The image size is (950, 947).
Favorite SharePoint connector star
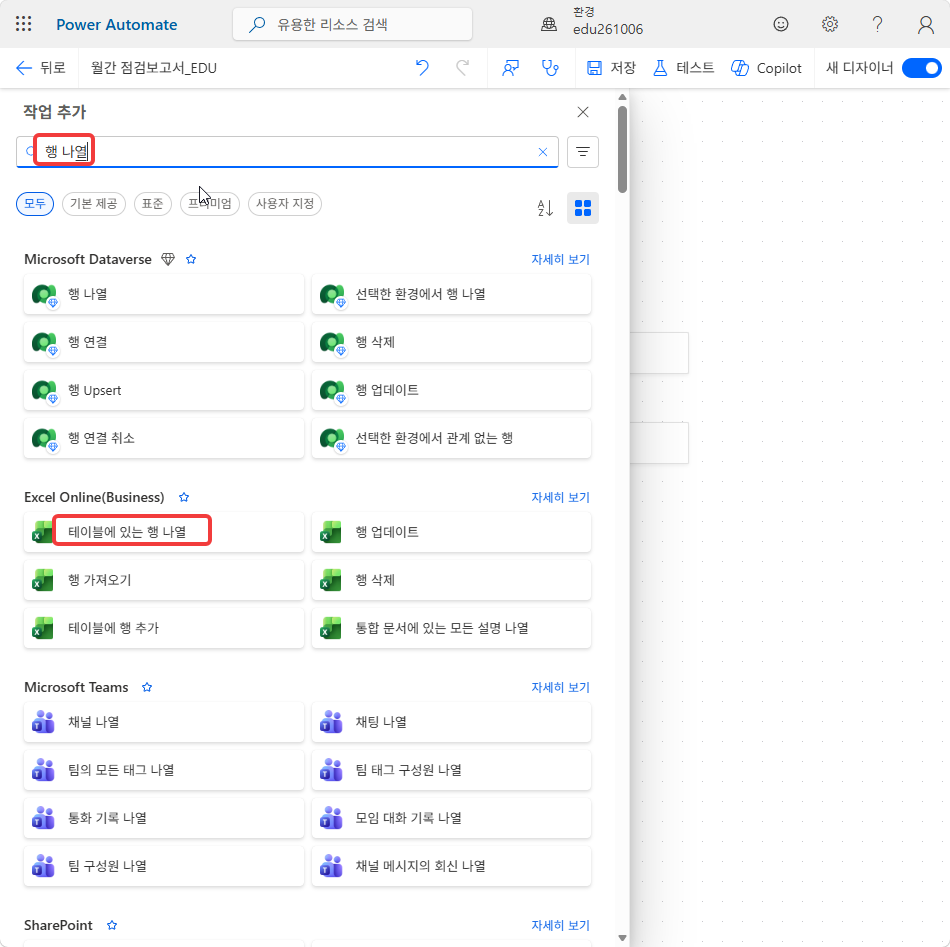point(111,926)
